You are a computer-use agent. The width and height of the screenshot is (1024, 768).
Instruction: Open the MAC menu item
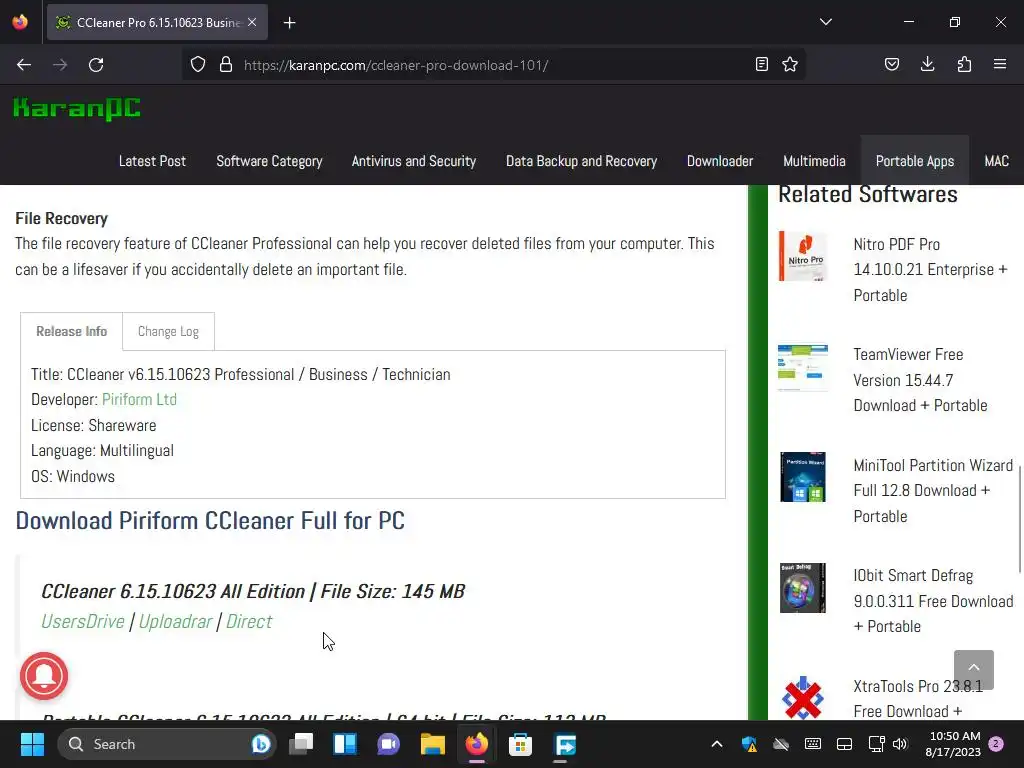pyautogui.click(x=997, y=161)
